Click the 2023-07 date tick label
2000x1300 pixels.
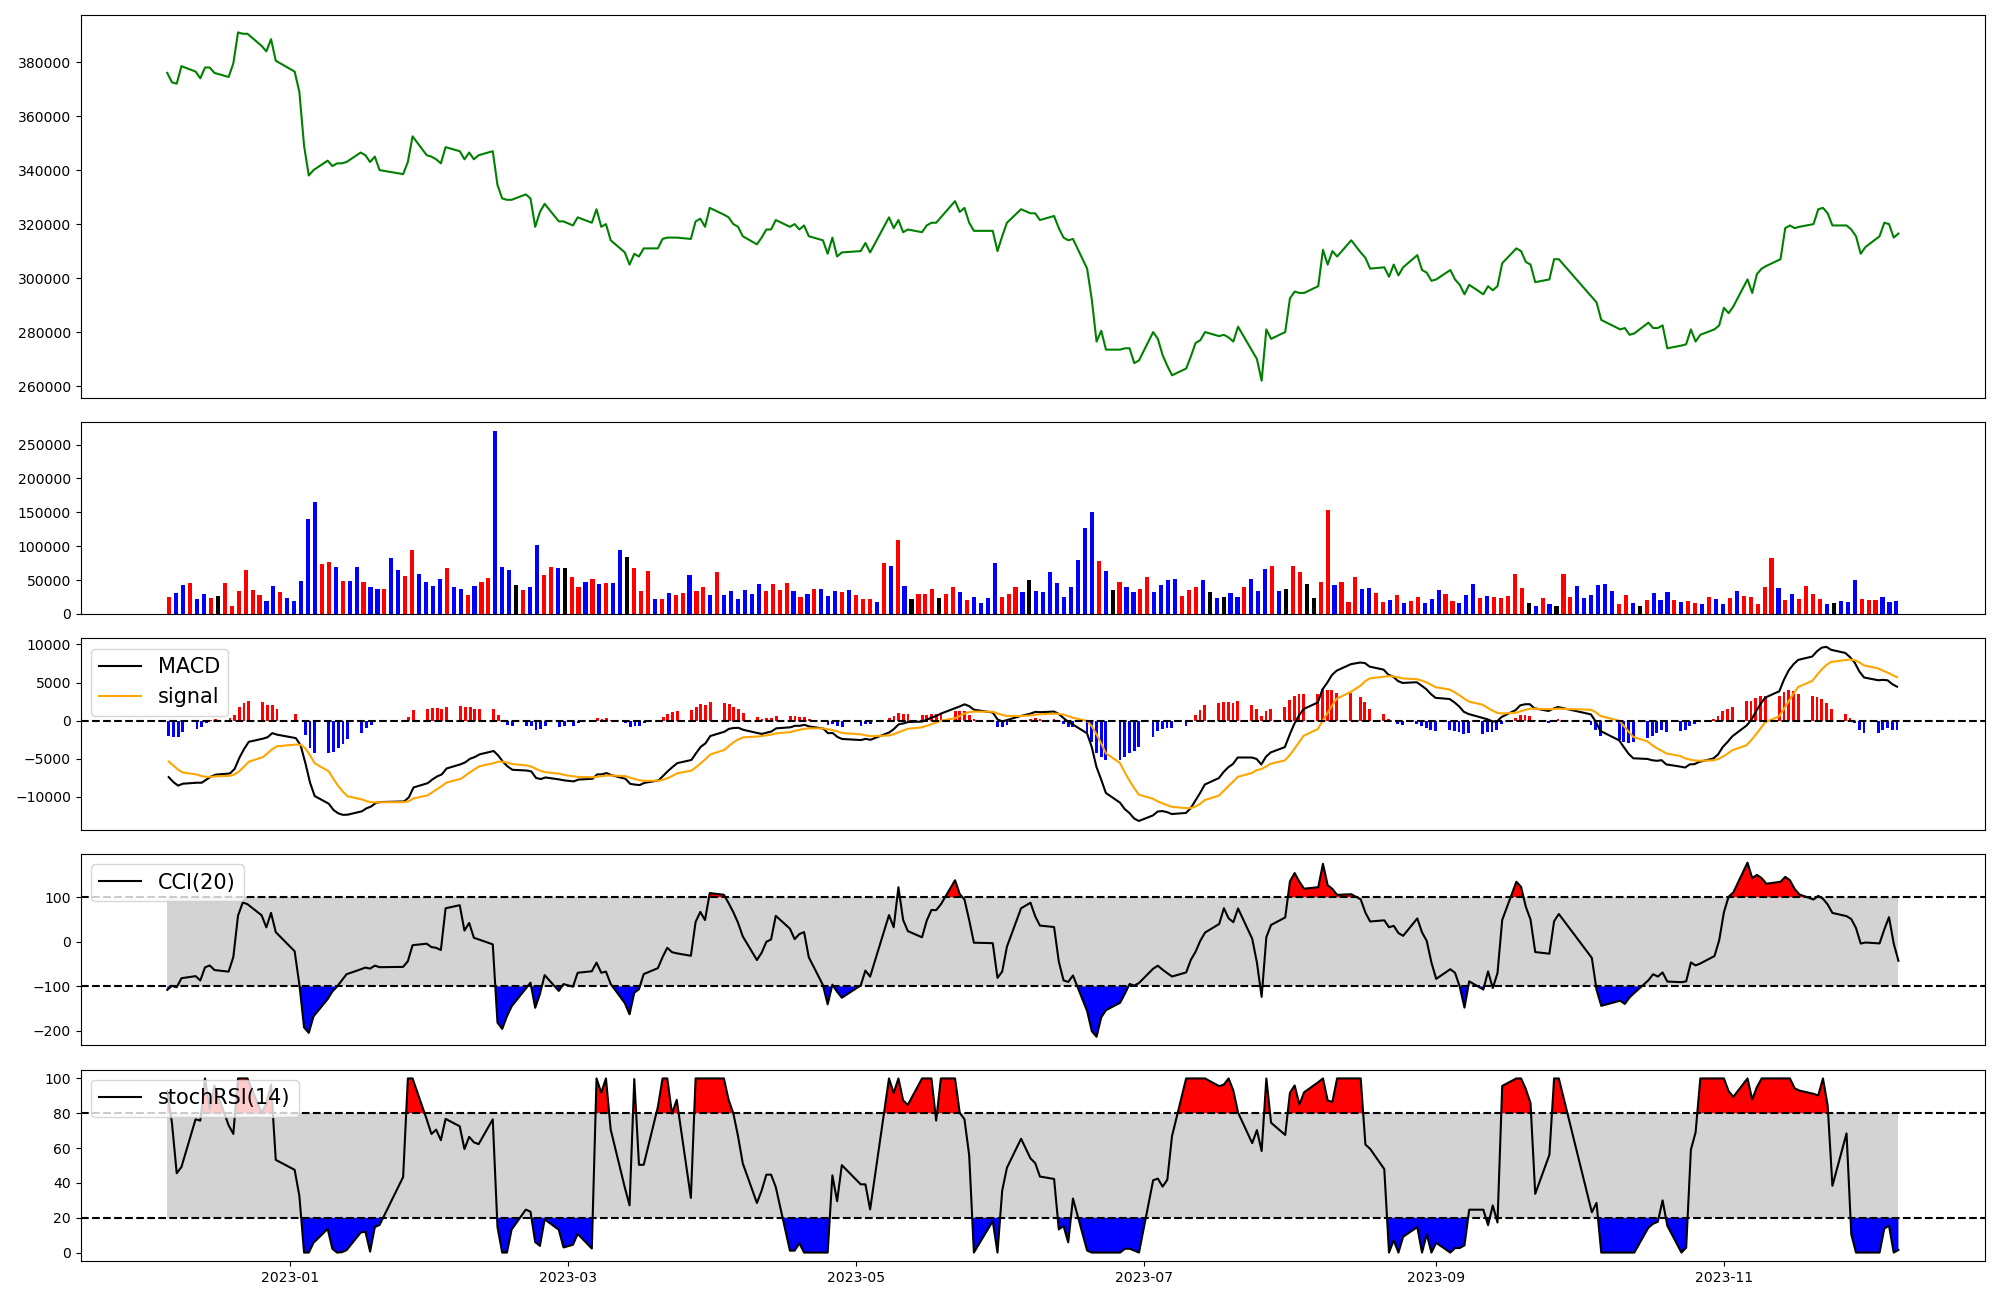point(1144,1277)
